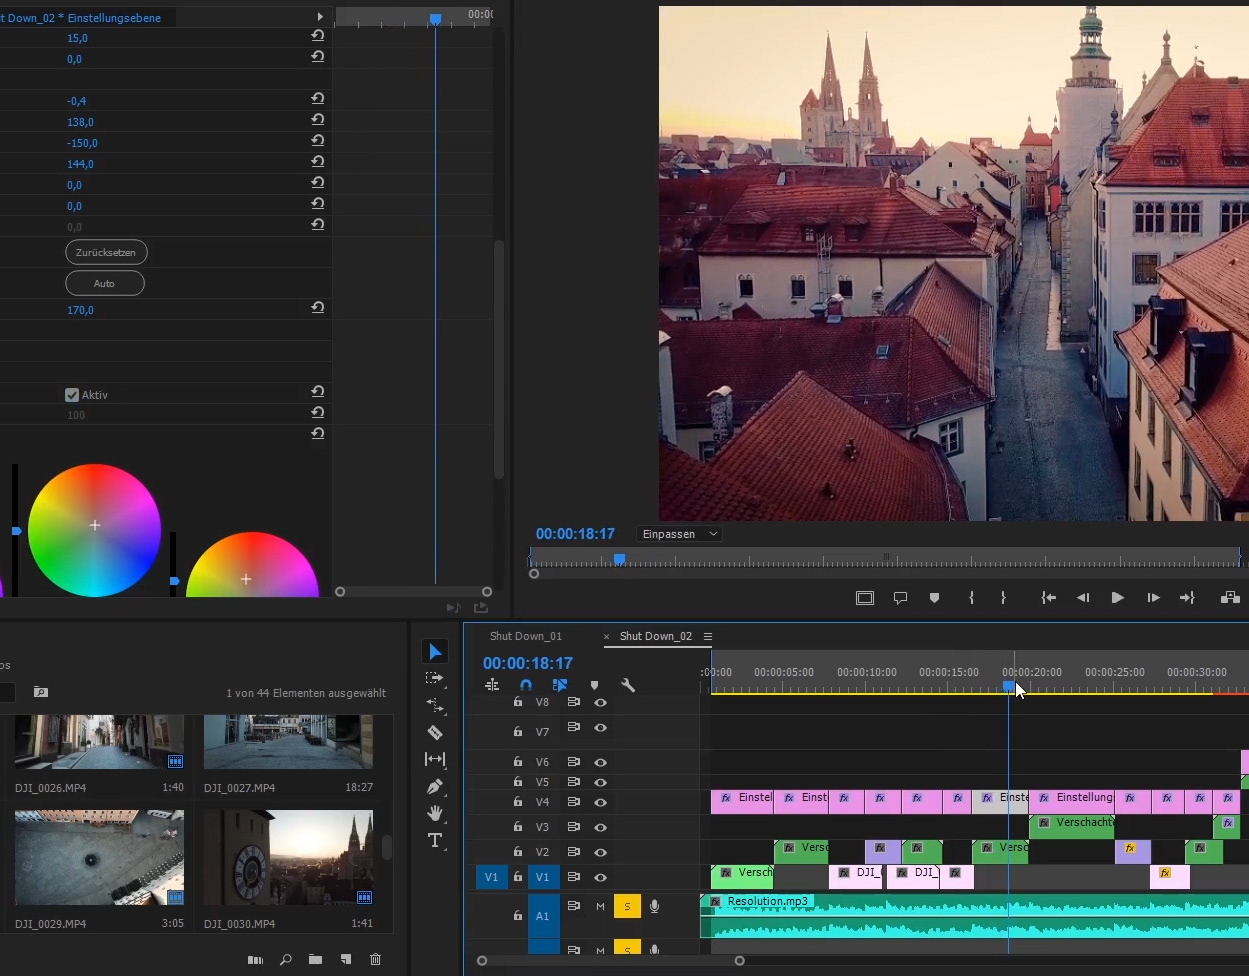Select the Hand tool
1249x976 pixels.
tap(435, 813)
